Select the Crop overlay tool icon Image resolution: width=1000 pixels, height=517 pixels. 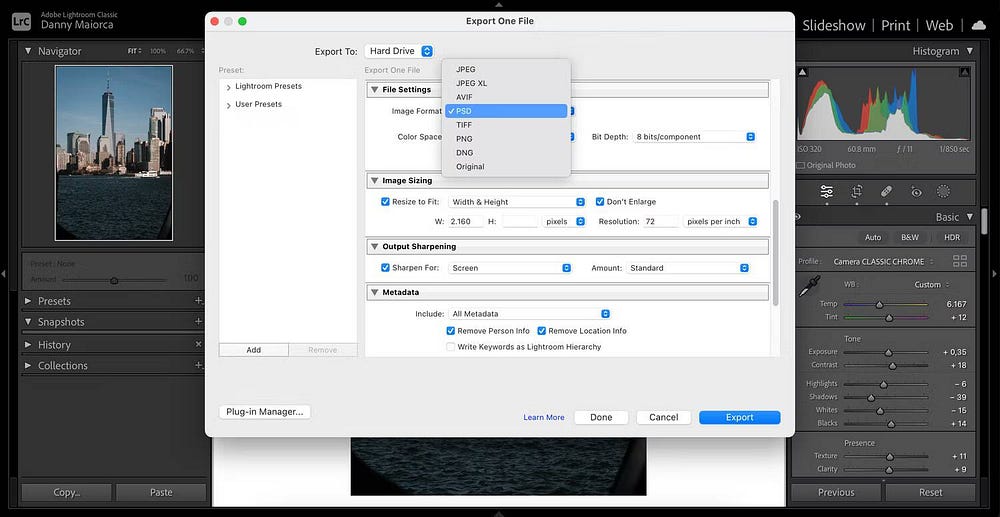[x=856, y=191]
